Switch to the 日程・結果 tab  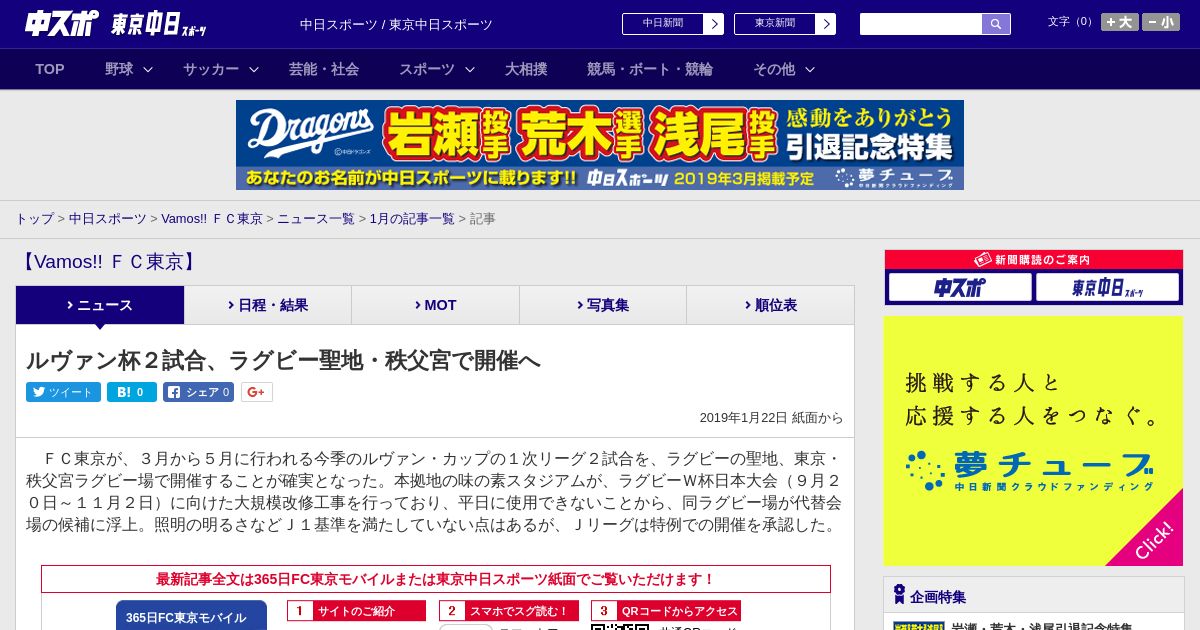[268, 305]
